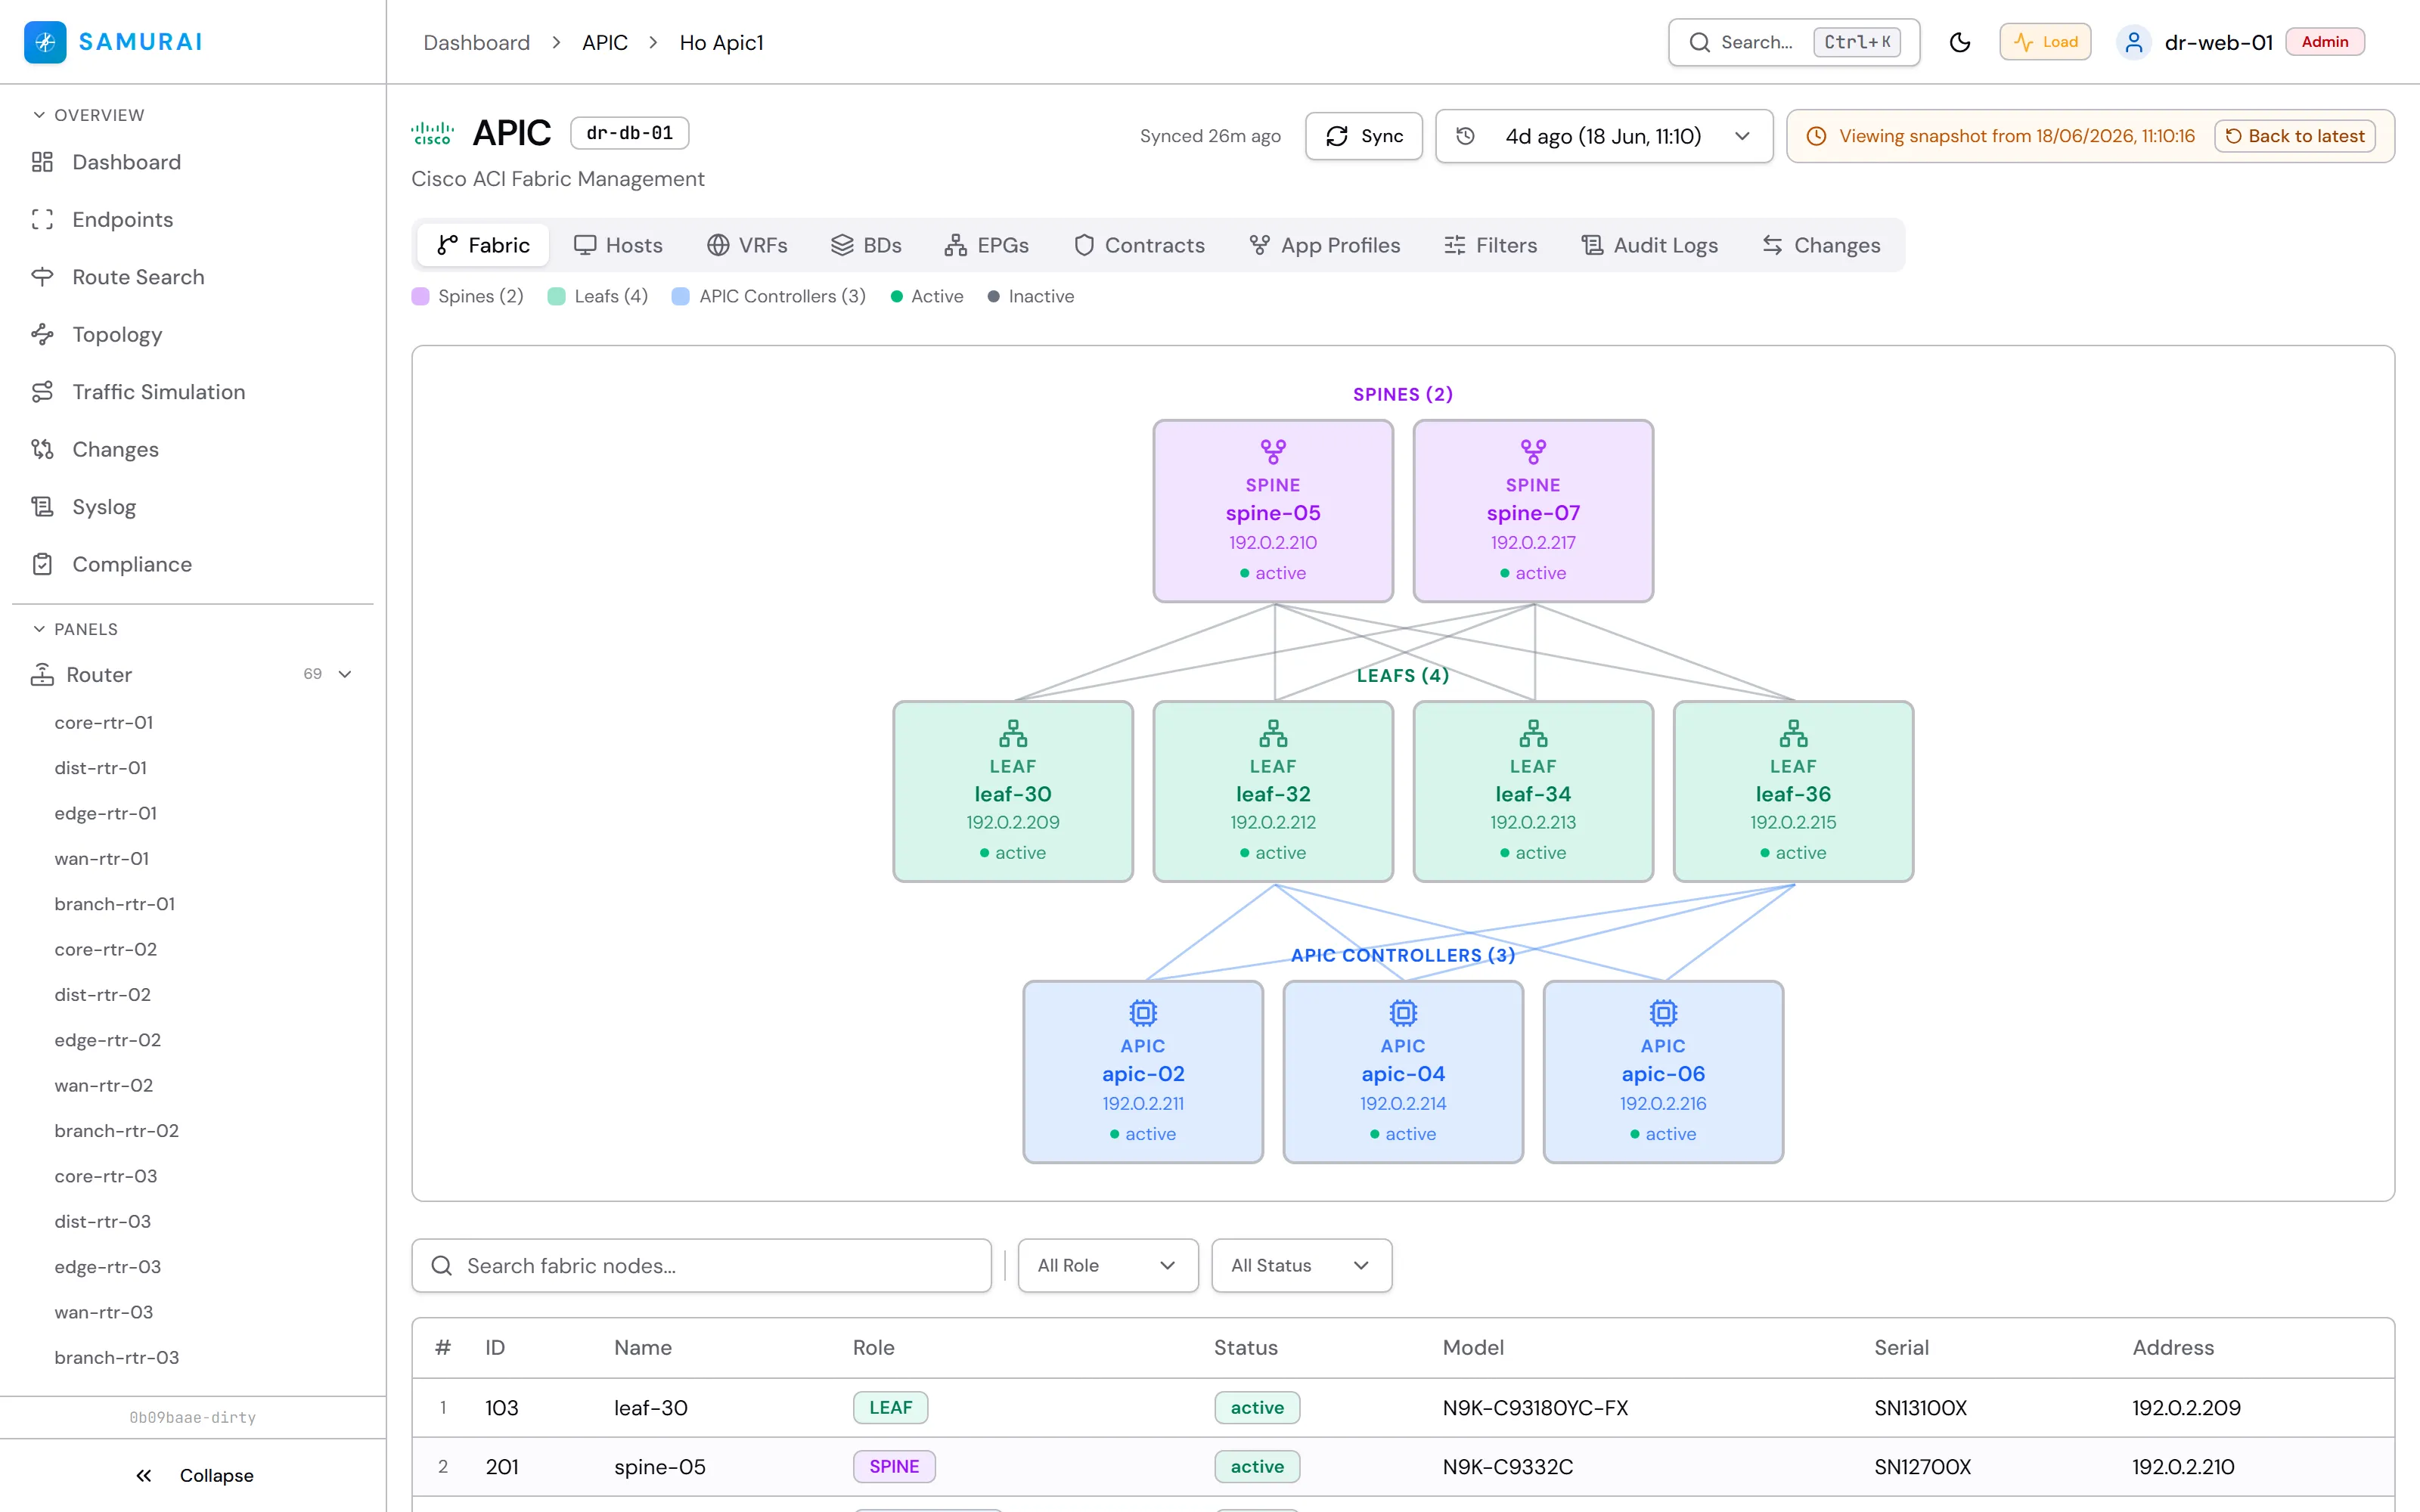Screen dimensions: 2420x1512
Task: Switch to the Contracts tab
Action: point(1139,245)
